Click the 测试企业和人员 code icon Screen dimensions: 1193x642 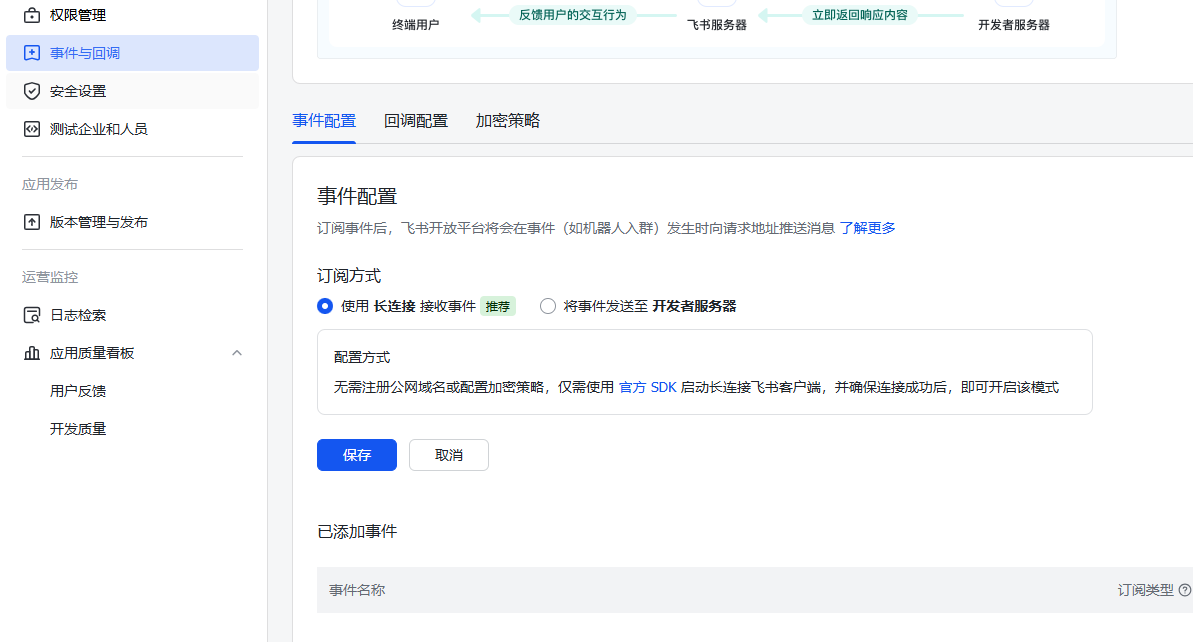coord(32,129)
